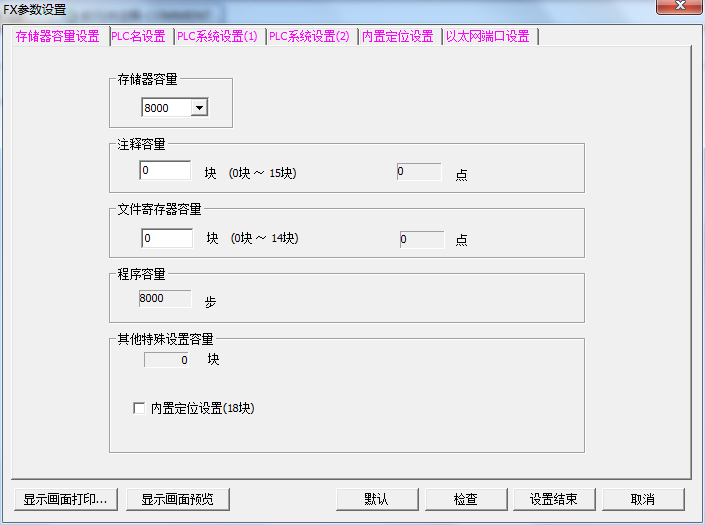This screenshot has height=525, width=705.
Task: Open 显示画面预览 print preview
Action: click(184, 499)
